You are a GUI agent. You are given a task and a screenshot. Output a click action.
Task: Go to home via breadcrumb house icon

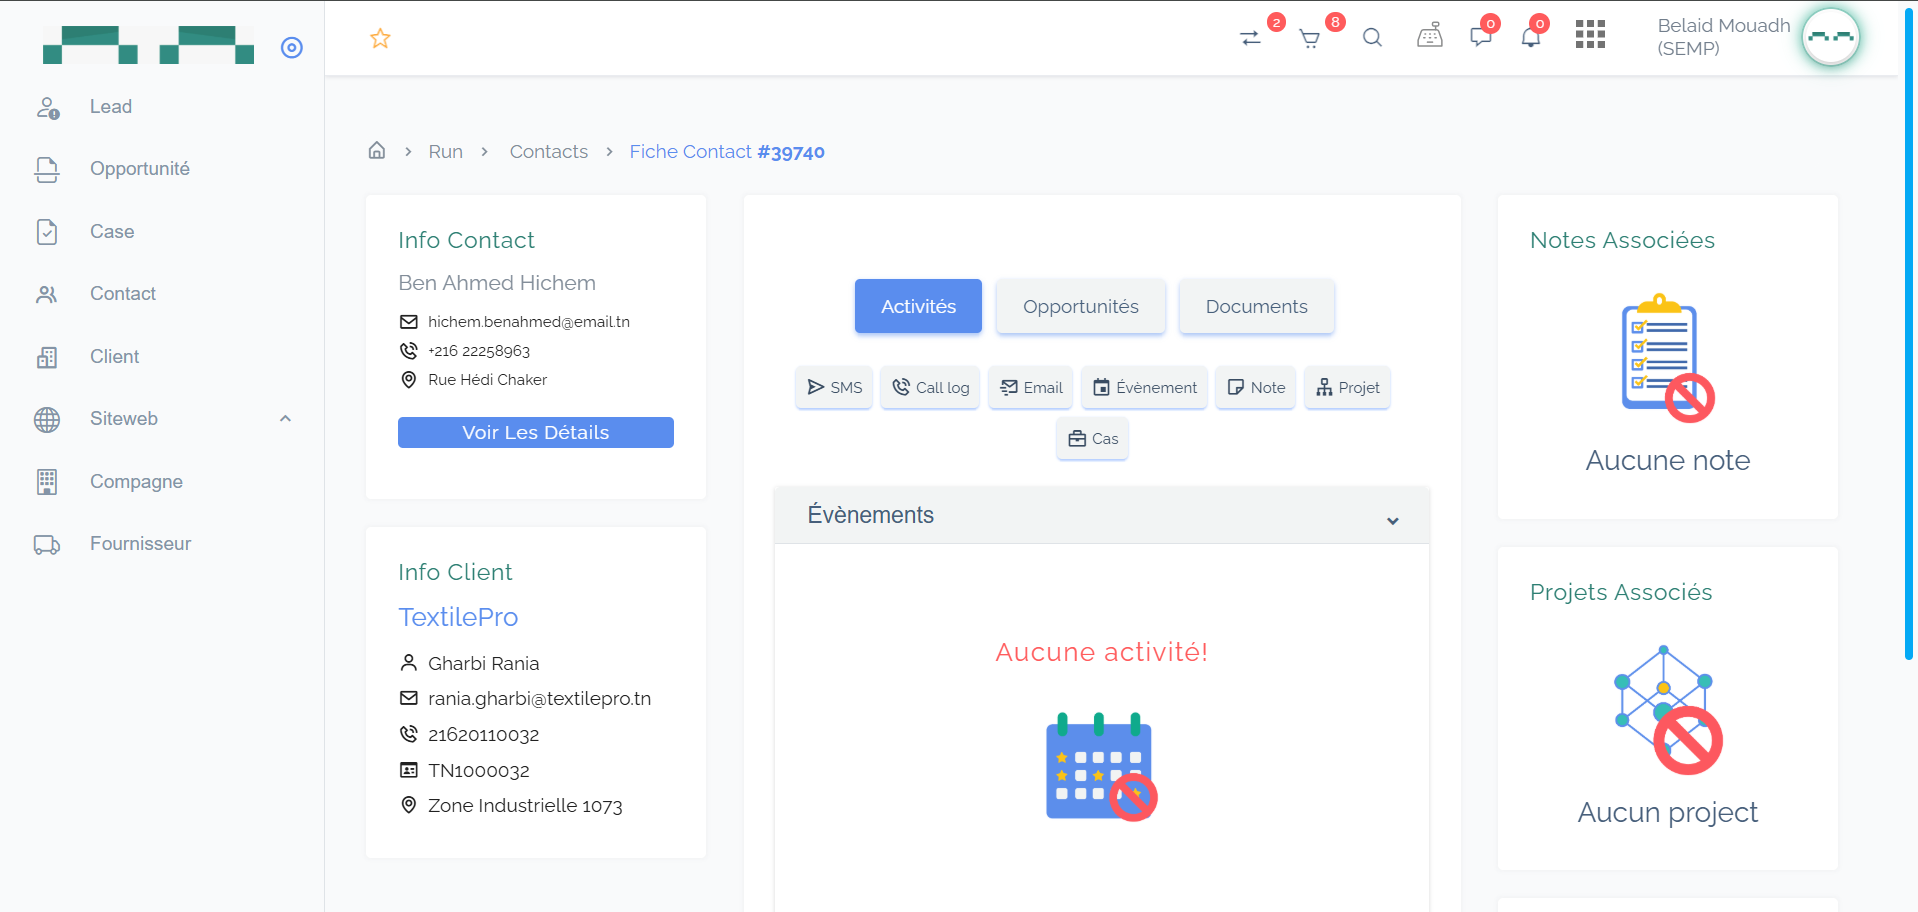coord(377,151)
